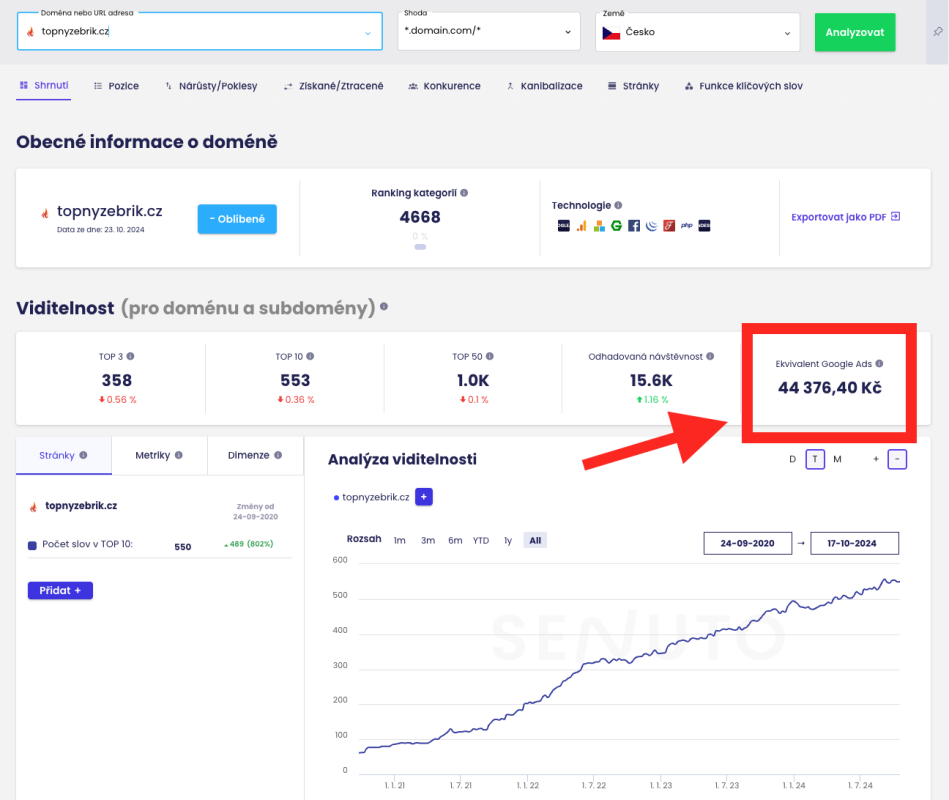949x800 pixels.
Task: Click the info icon on Metriky tab
Action: [x=179, y=455]
